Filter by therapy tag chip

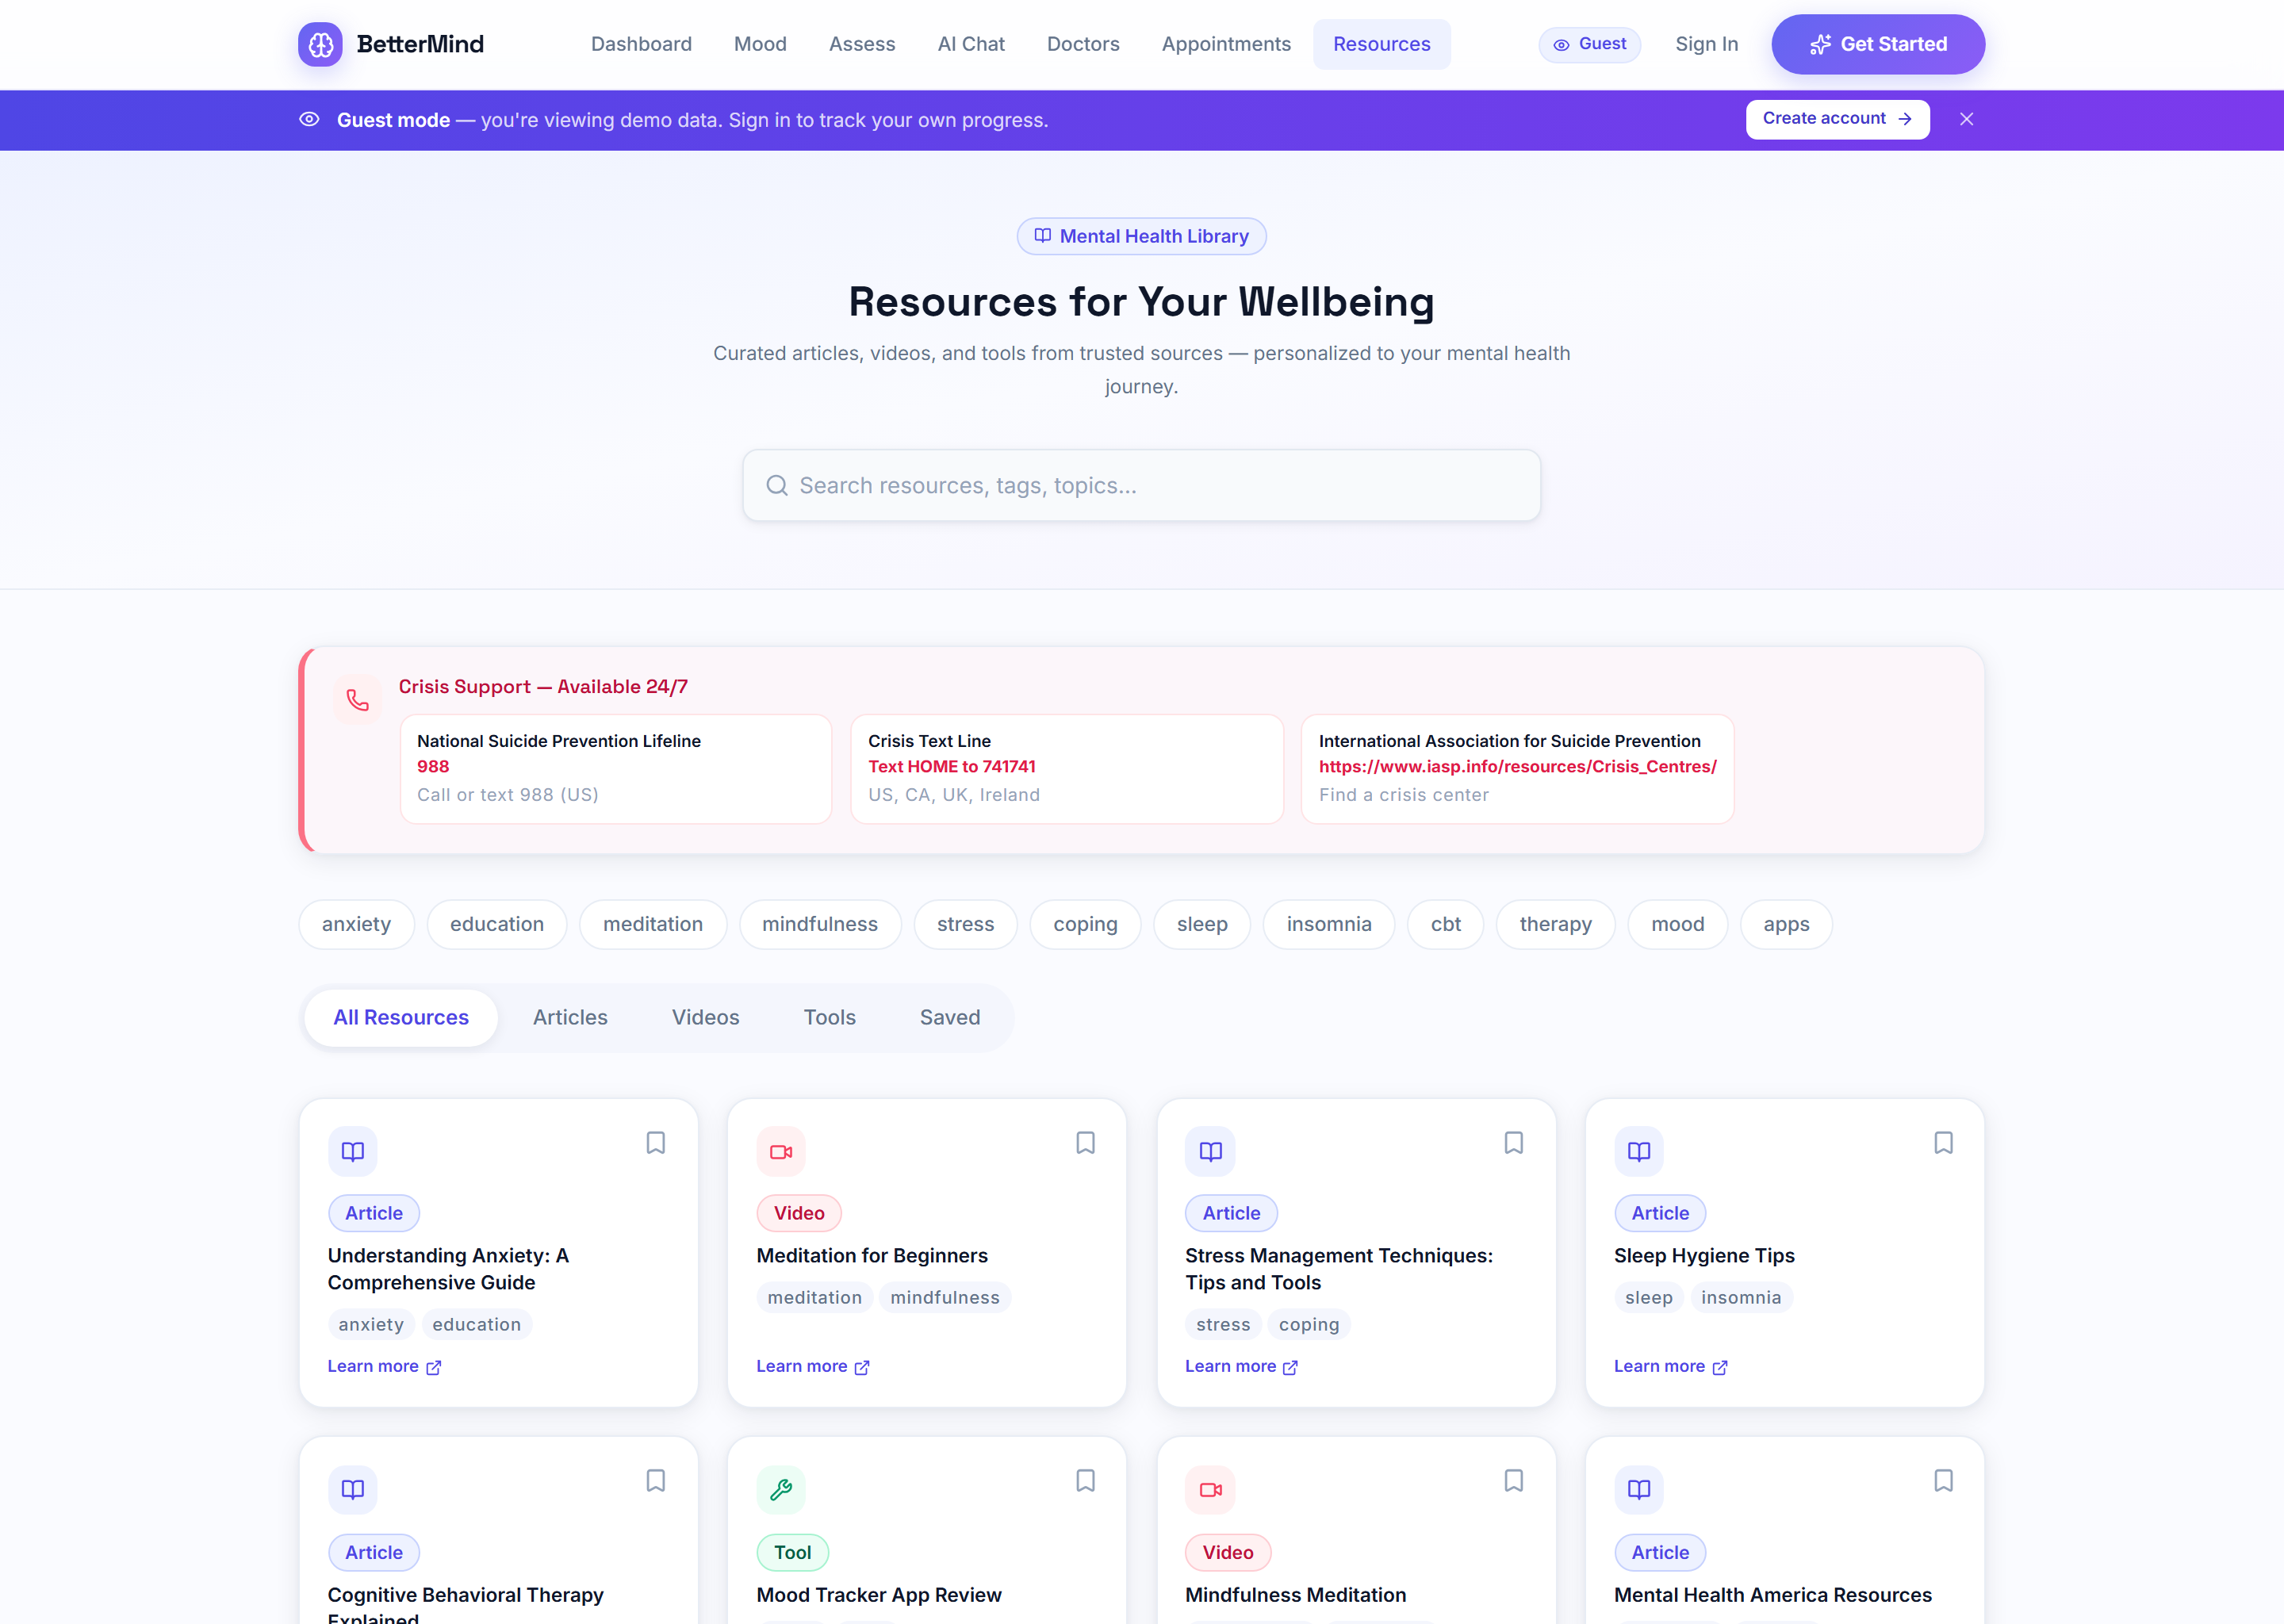click(1555, 924)
